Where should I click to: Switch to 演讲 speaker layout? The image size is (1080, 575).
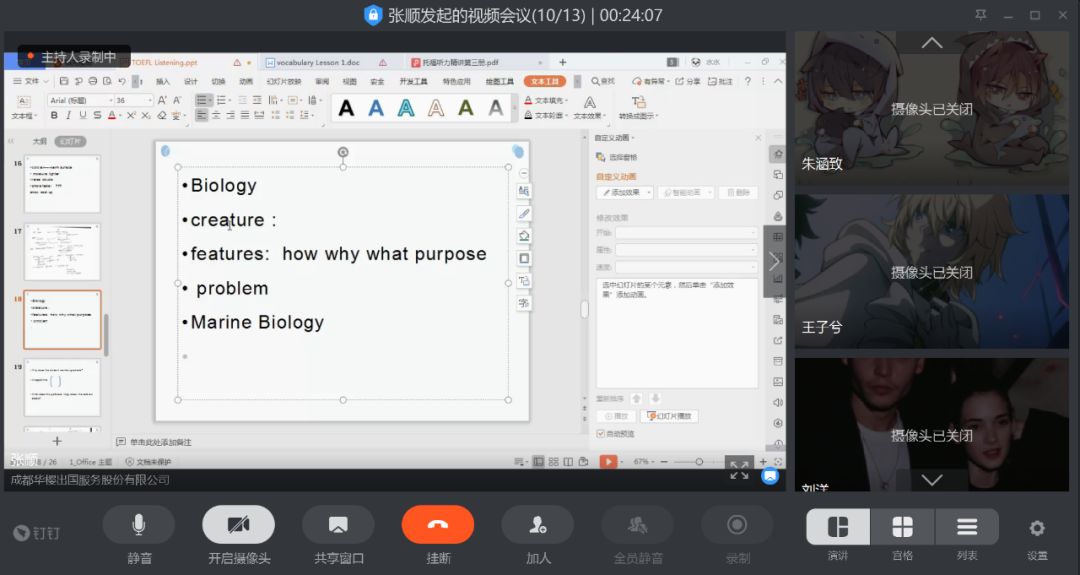click(x=838, y=527)
